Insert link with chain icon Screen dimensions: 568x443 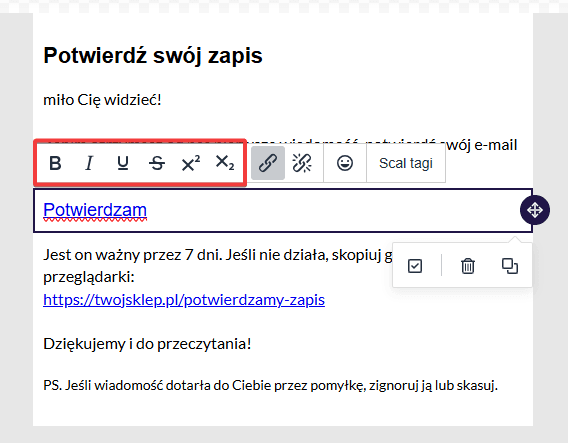click(268, 163)
